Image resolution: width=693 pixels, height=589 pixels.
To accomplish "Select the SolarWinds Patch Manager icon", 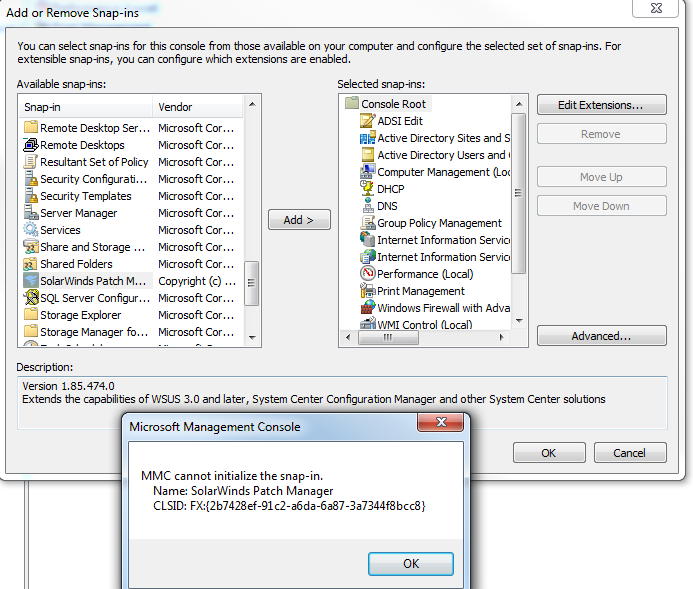I will pyautogui.click(x=31, y=281).
